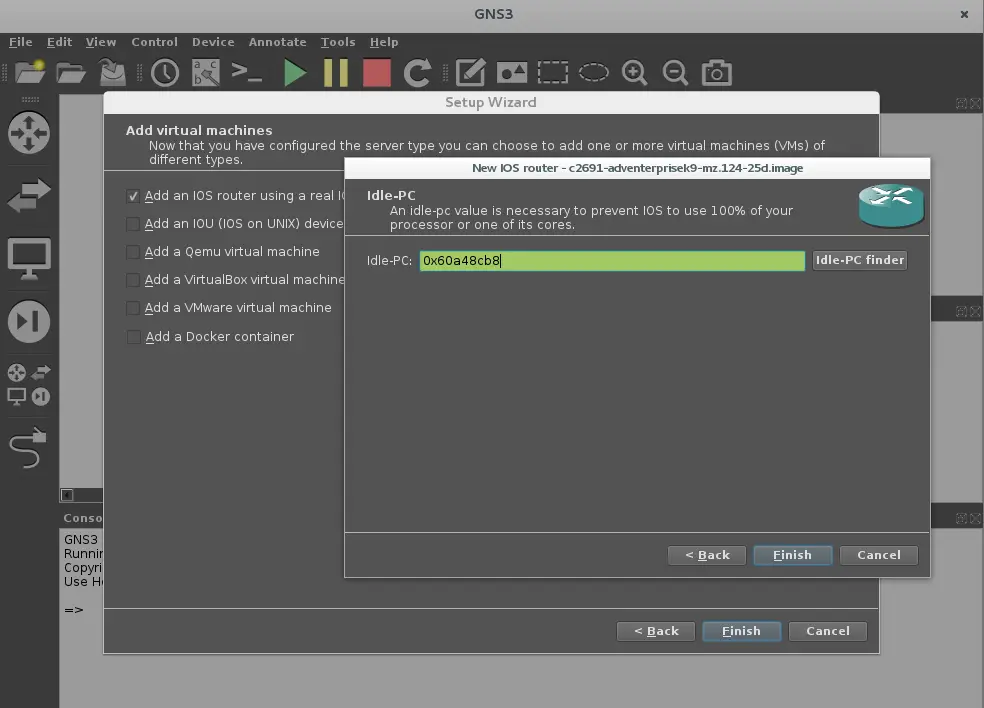
Task: Click the Zoom out magnifier icon
Action: [675, 73]
